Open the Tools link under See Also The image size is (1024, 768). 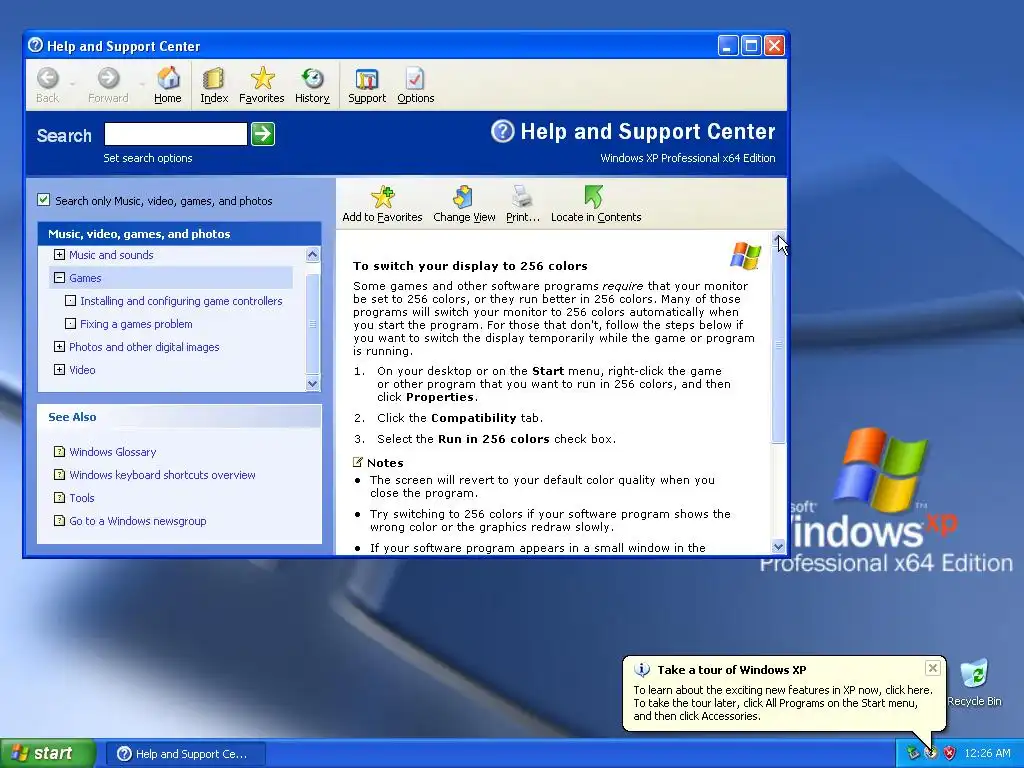(x=82, y=498)
